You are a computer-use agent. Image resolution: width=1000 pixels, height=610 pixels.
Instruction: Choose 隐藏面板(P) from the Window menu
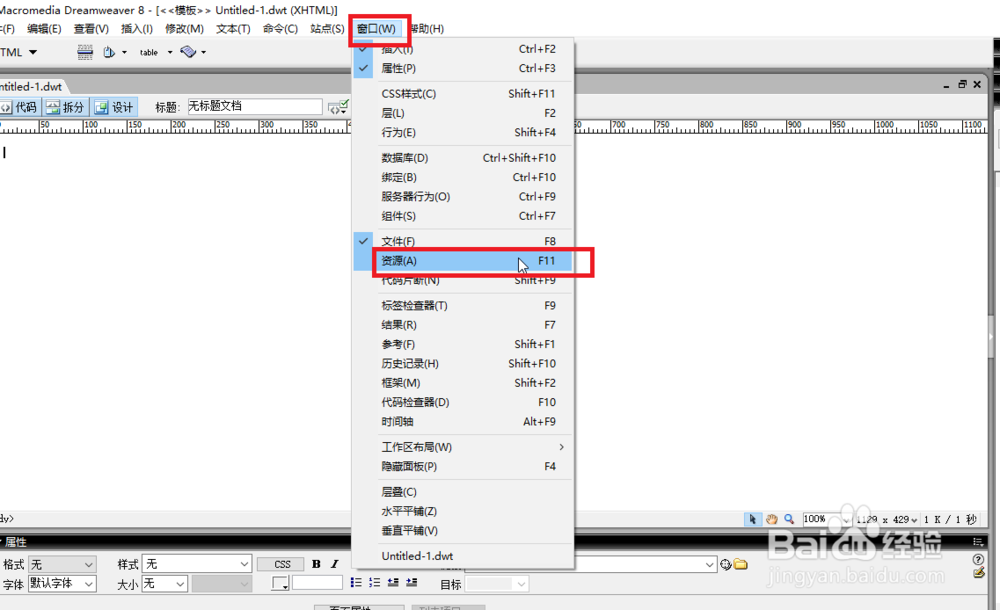(463, 466)
